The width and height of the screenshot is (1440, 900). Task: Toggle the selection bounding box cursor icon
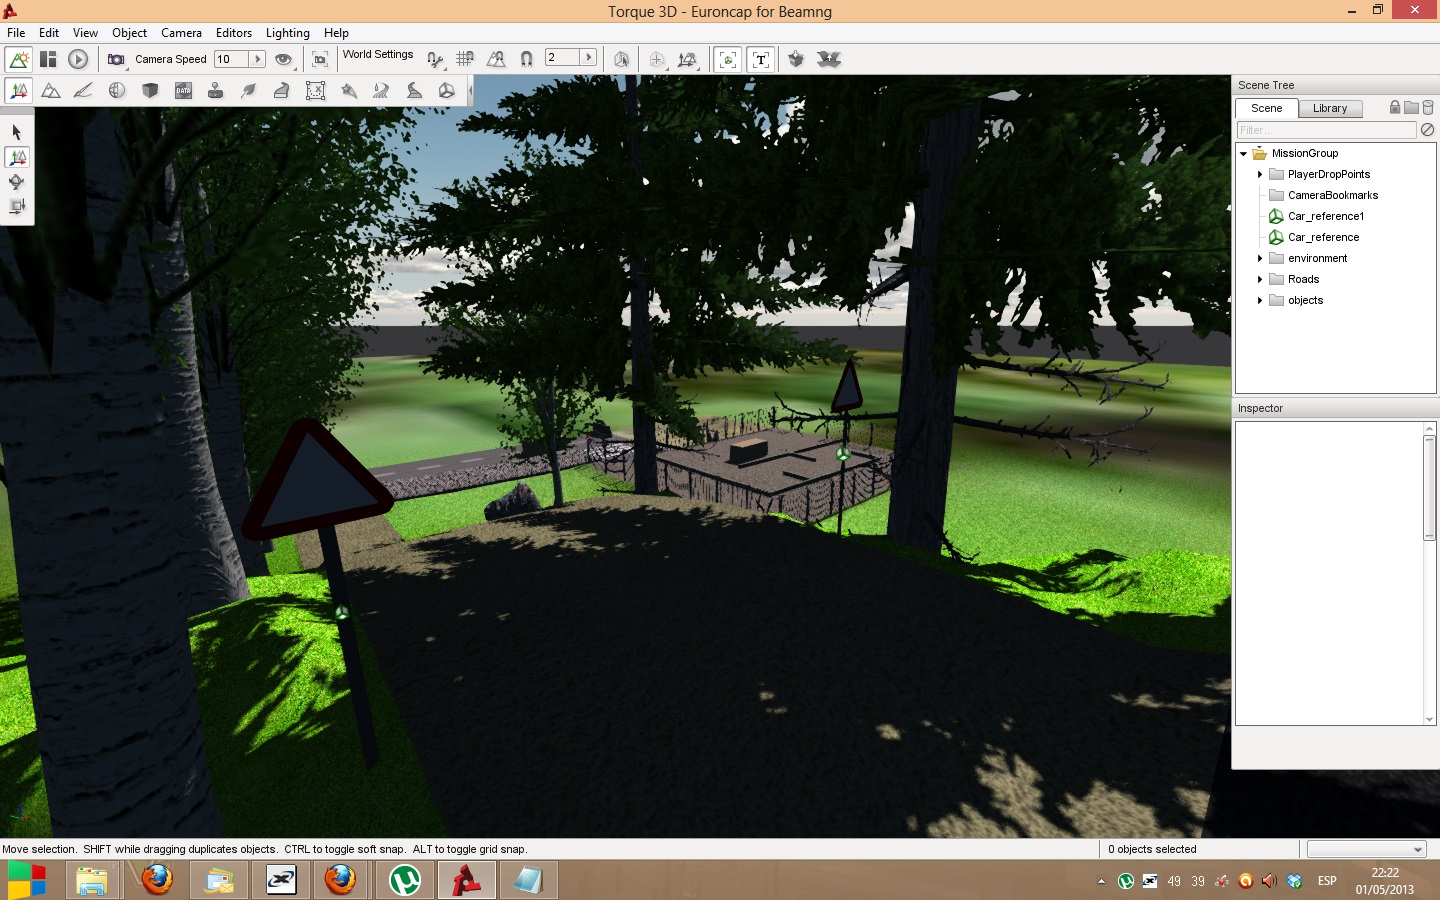tap(621, 59)
